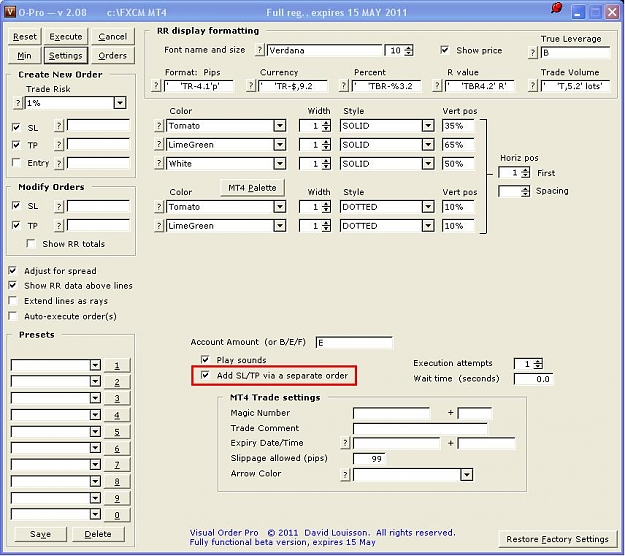Click the O-Pro application icon in title bar
The width and height of the screenshot is (625, 556).
point(10,12)
